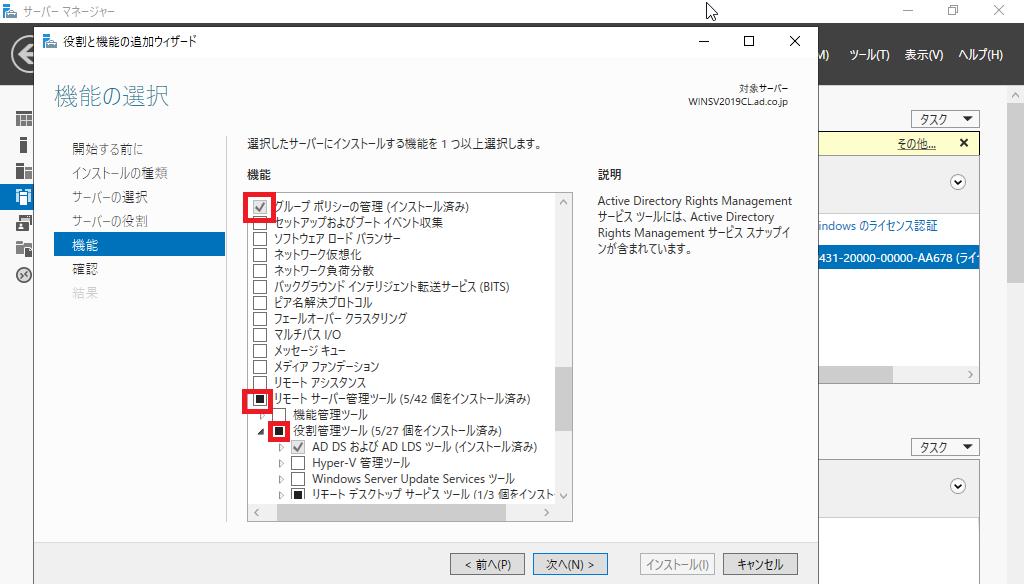1024x584 pixels.
Task: Check ソフトウェア ロード バランサー feature
Action: click(x=260, y=239)
